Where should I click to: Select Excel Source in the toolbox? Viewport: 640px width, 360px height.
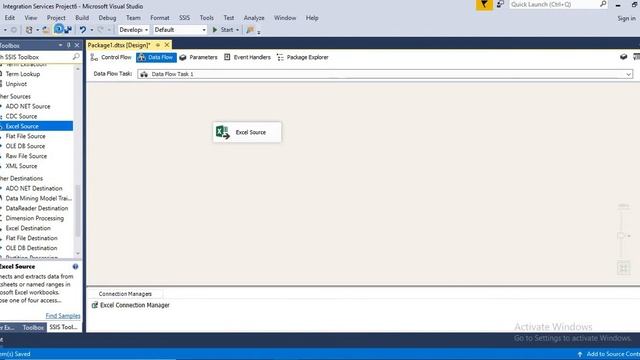[x=36, y=126]
